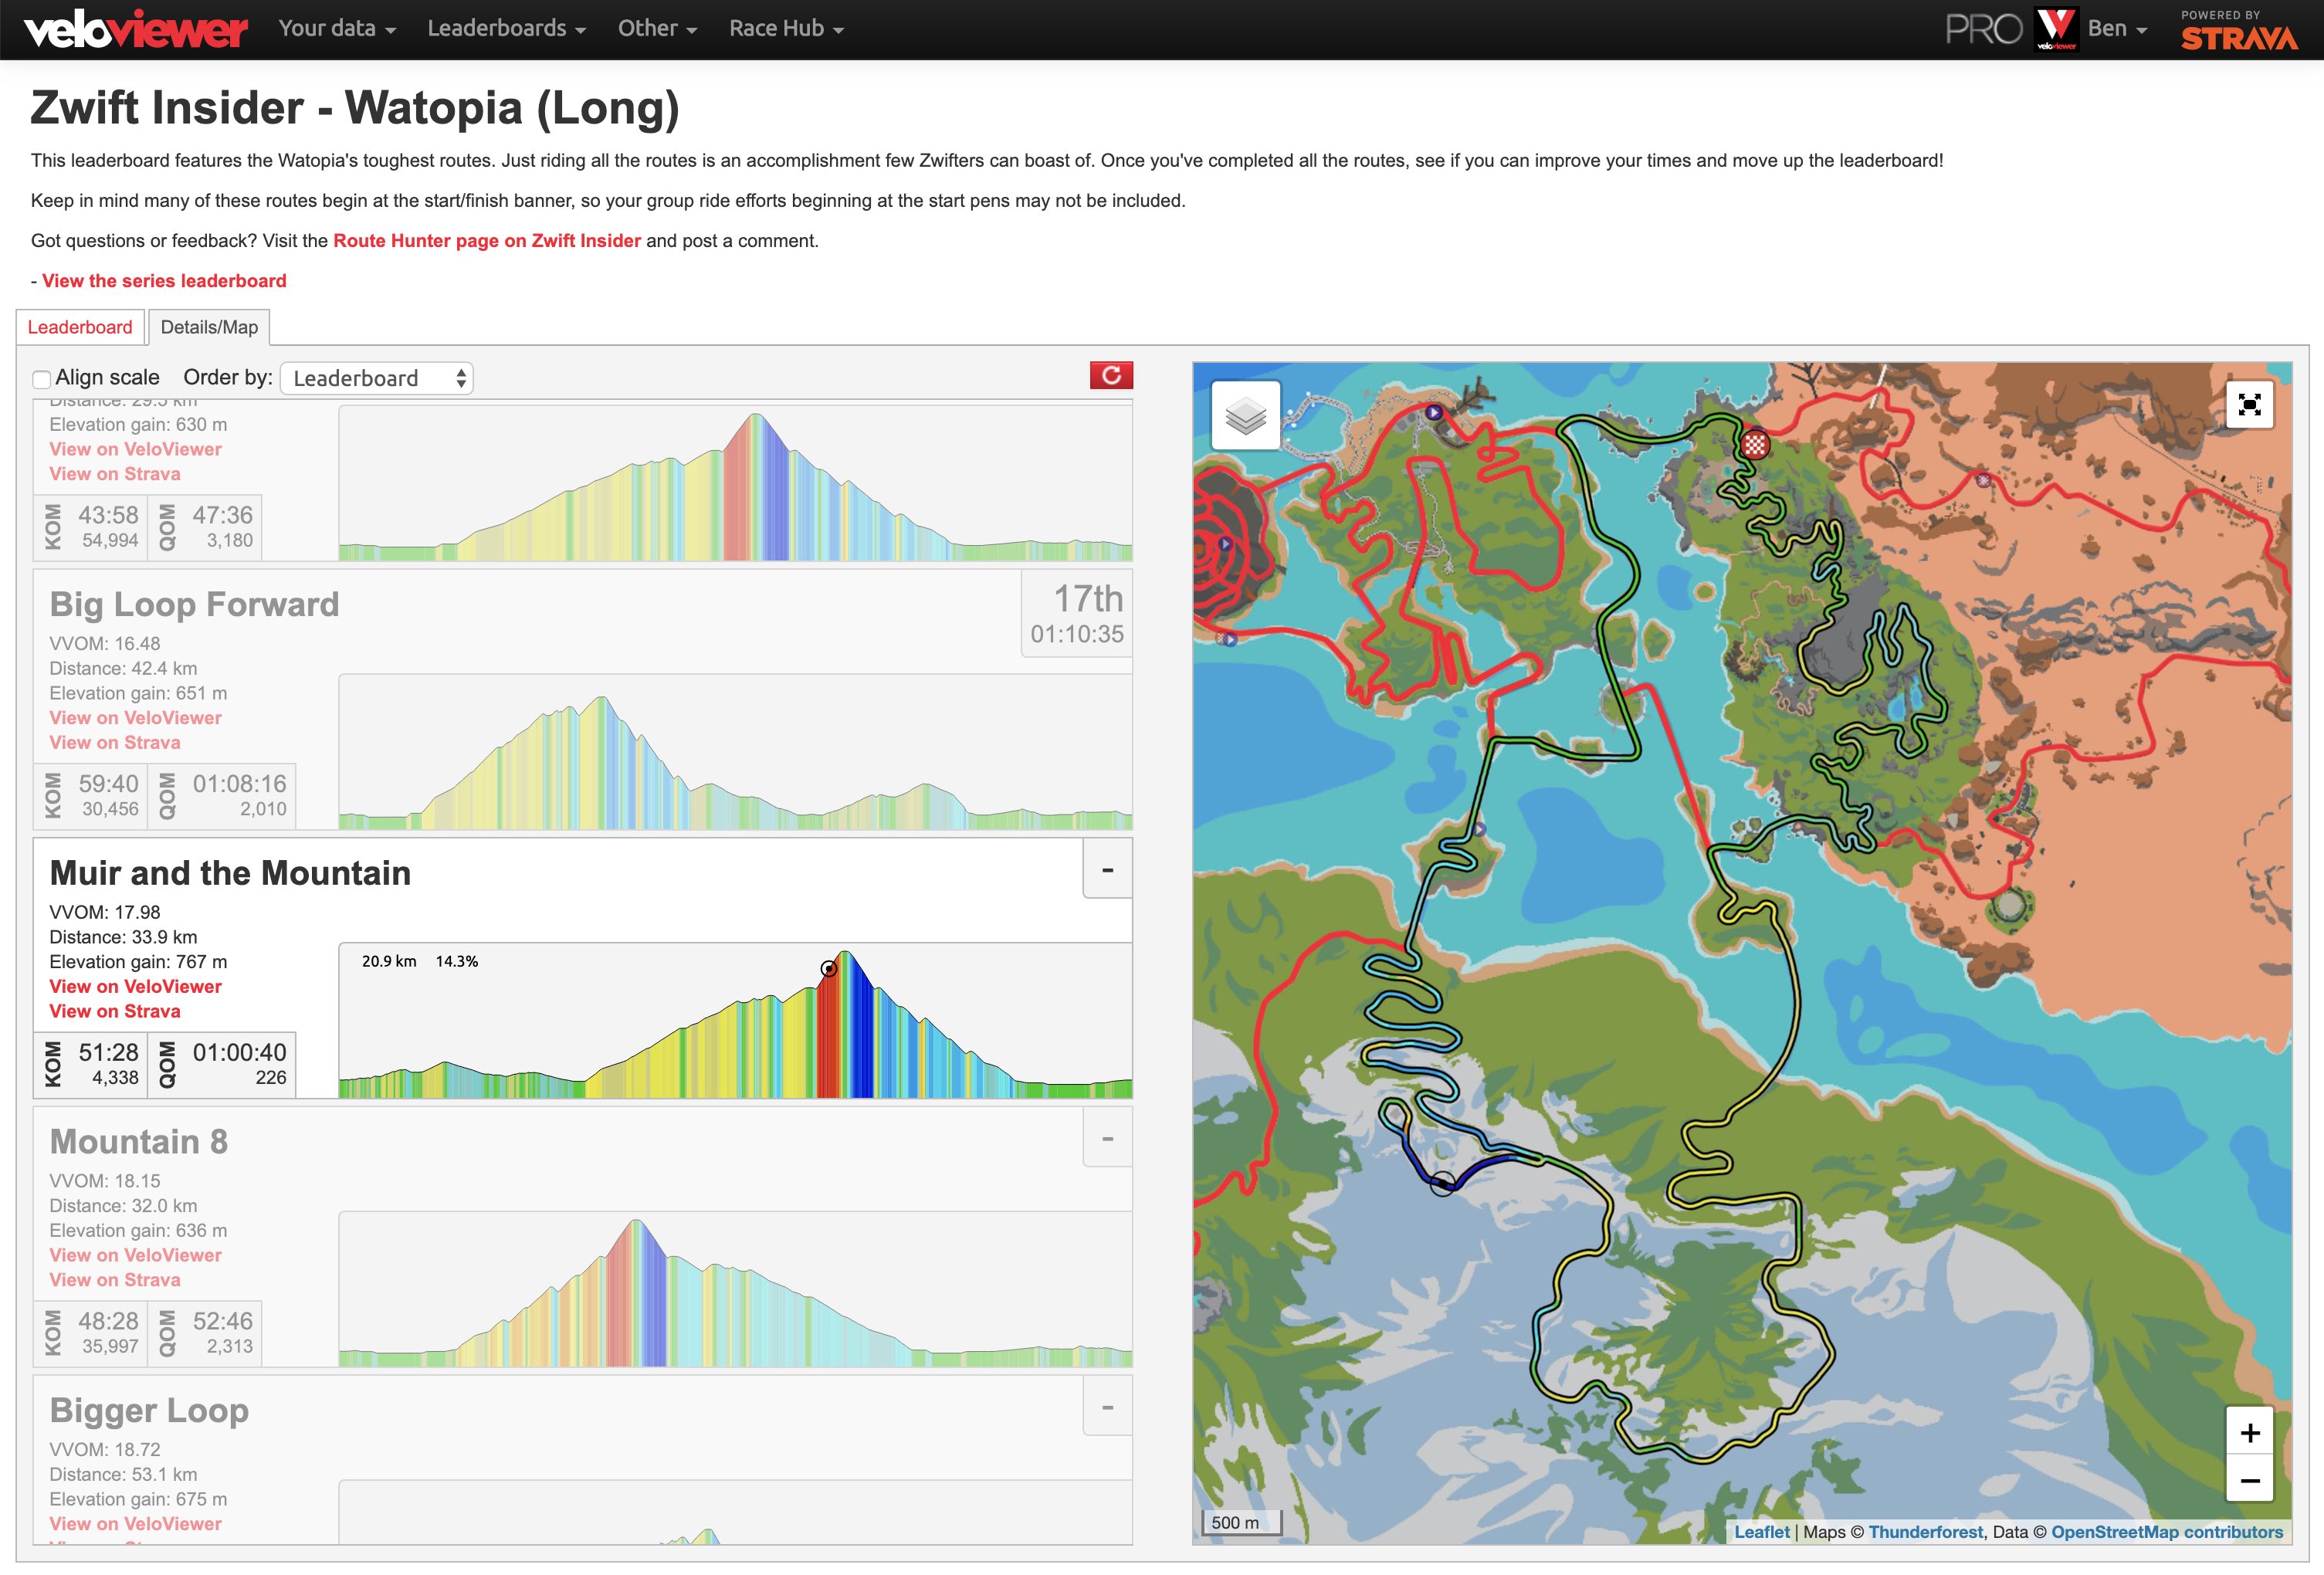This screenshot has height=1575, width=2324.
Task: Open the Your data menu
Action: tap(337, 28)
